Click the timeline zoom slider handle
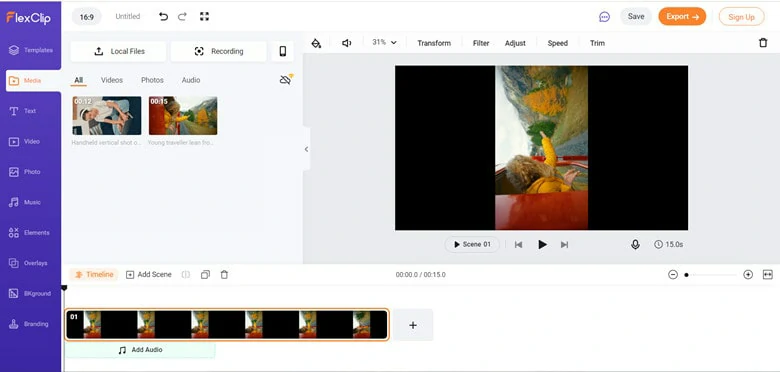This screenshot has height=372, width=780. [x=686, y=275]
